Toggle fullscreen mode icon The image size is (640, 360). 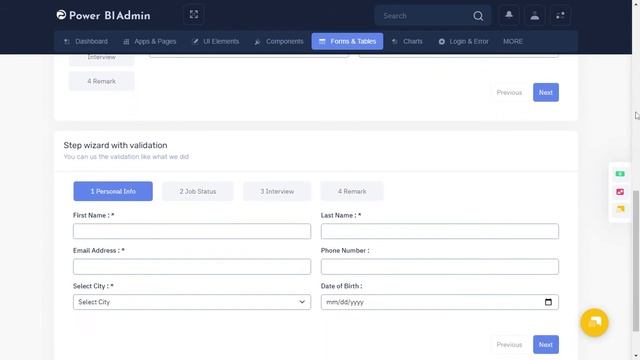pos(194,15)
